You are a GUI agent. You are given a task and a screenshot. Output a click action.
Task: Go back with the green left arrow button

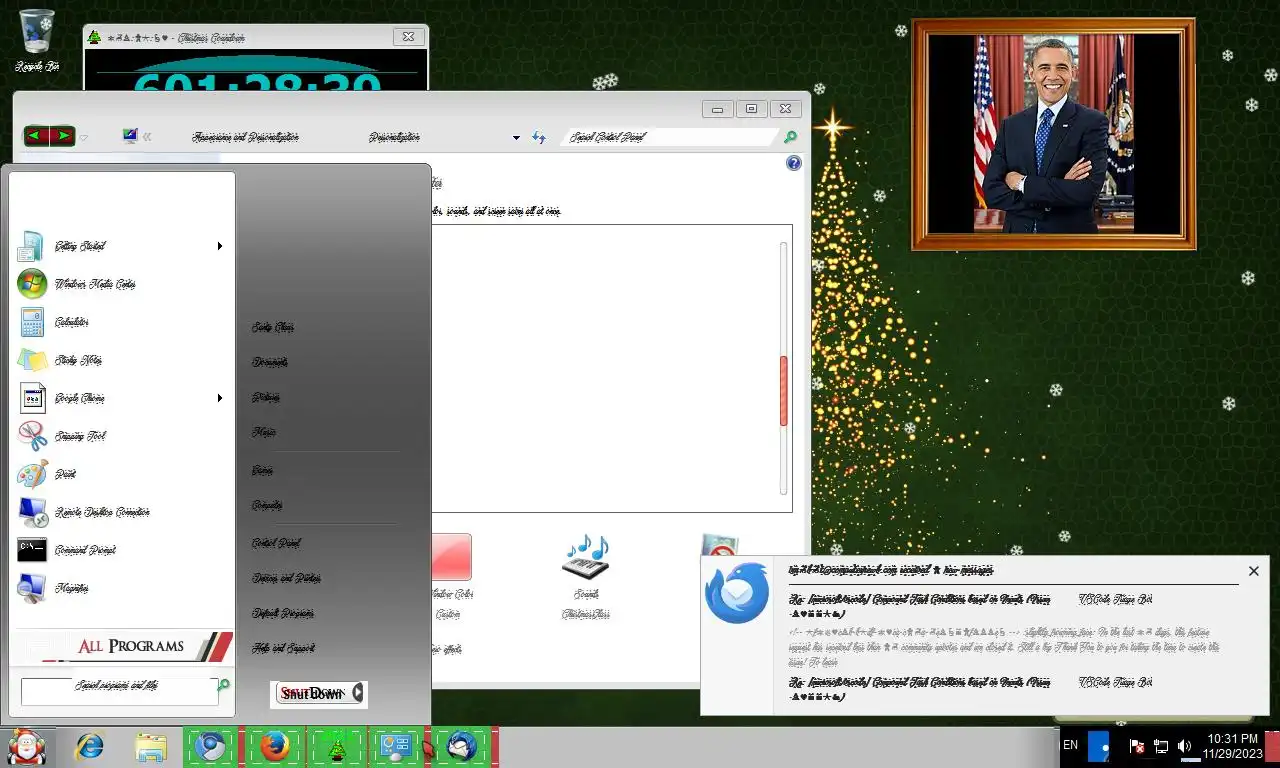pyautogui.click(x=37, y=136)
